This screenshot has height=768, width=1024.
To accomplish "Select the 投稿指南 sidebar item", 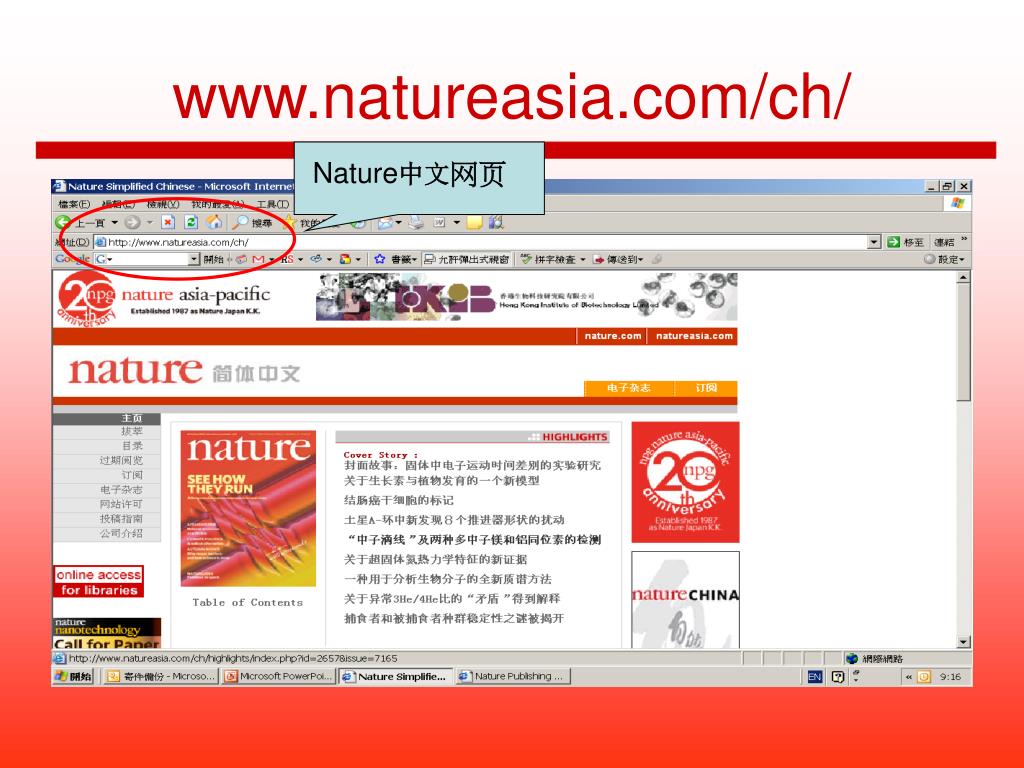I will point(106,519).
